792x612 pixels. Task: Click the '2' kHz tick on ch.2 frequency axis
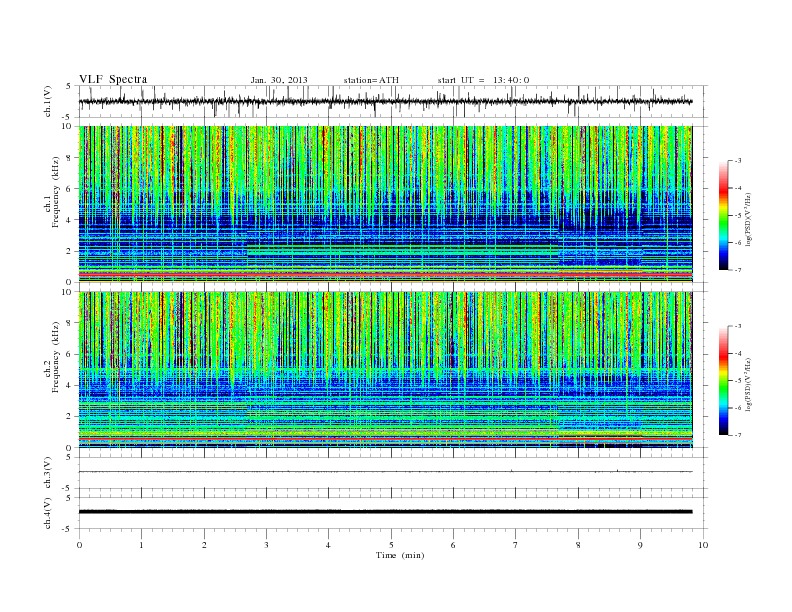tap(70, 417)
